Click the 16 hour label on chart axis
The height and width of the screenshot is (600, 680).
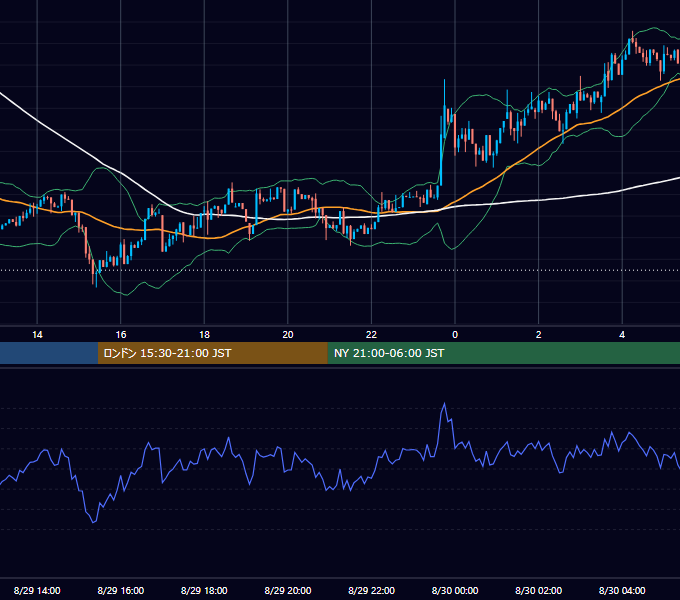(x=121, y=335)
